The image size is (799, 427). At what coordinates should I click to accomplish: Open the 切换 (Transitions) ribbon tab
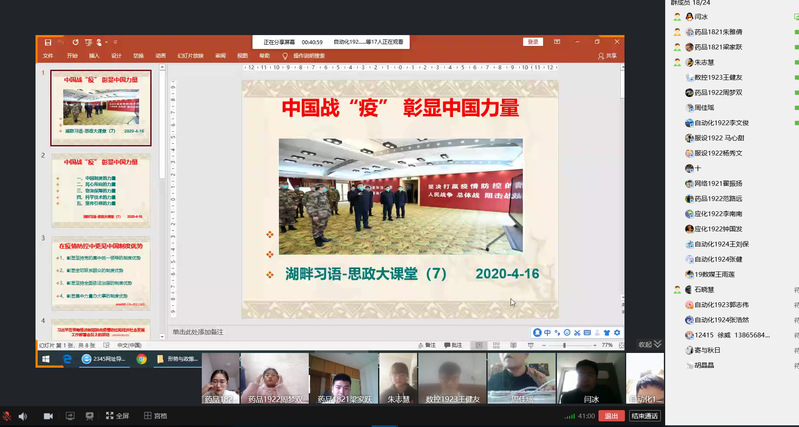coord(139,56)
